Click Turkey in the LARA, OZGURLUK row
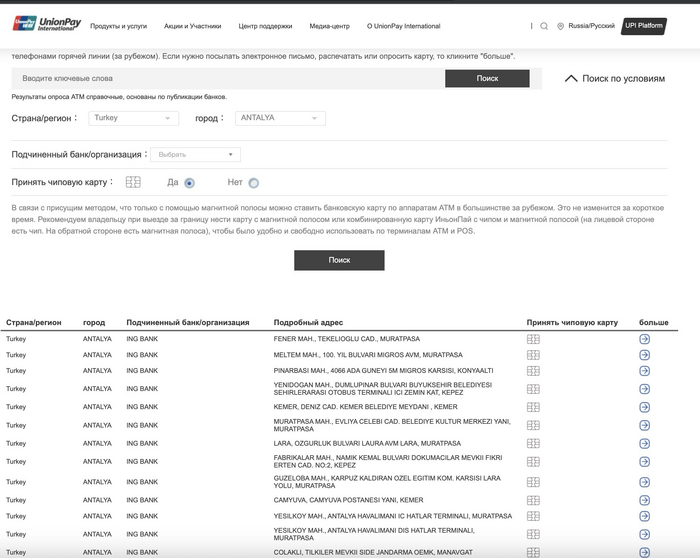Viewport: 700px width, 558px height. click(x=16, y=443)
